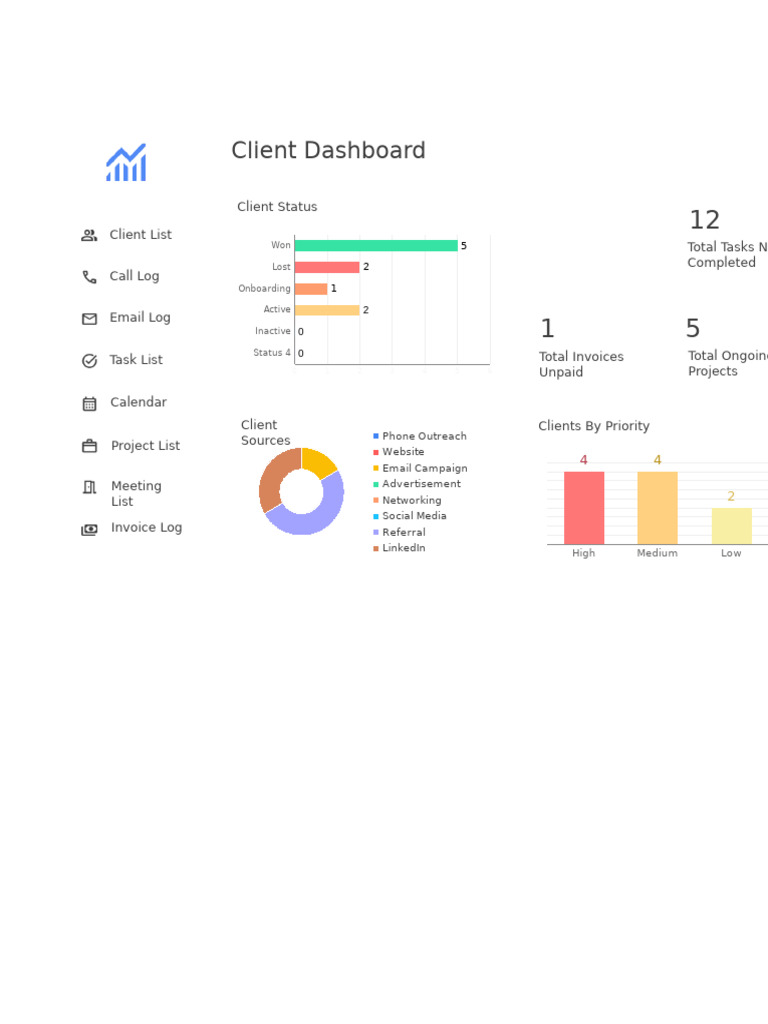
Task: Open the Email Log menu item
Action: coord(140,317)
